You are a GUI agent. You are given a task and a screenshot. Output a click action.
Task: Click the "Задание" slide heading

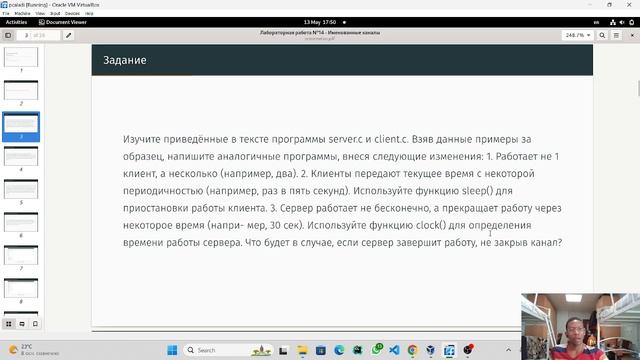click(x=125, y=60)
